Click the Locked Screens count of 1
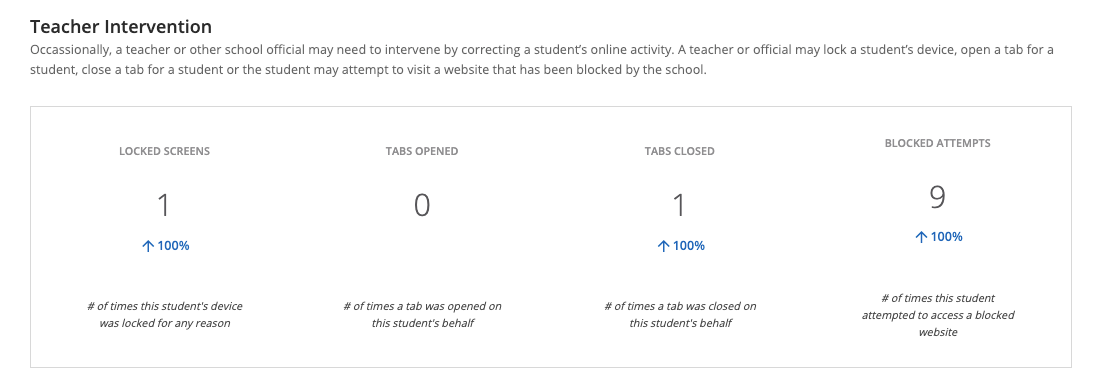The image size is (1096, 392). point(164,205)
